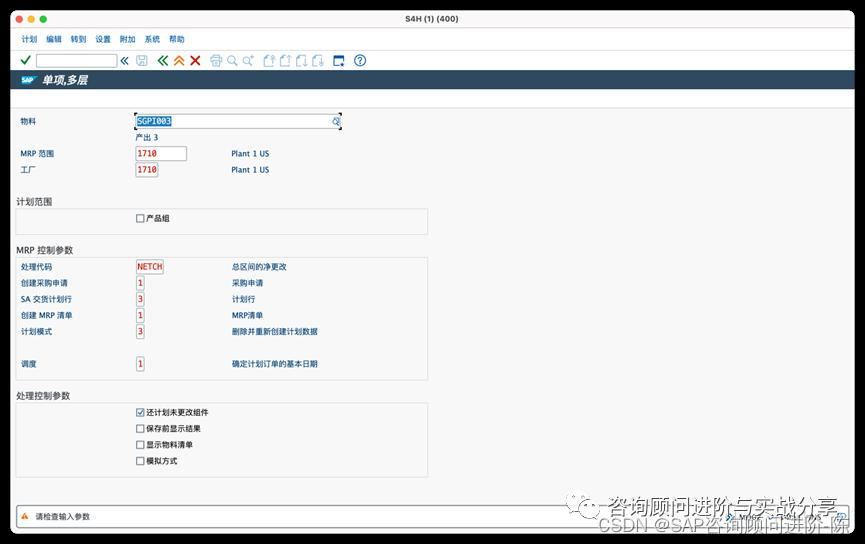865x544 pixels.
Task: Cancel with the red X icon
Action: pyautogui.click(x=195, y=61)
